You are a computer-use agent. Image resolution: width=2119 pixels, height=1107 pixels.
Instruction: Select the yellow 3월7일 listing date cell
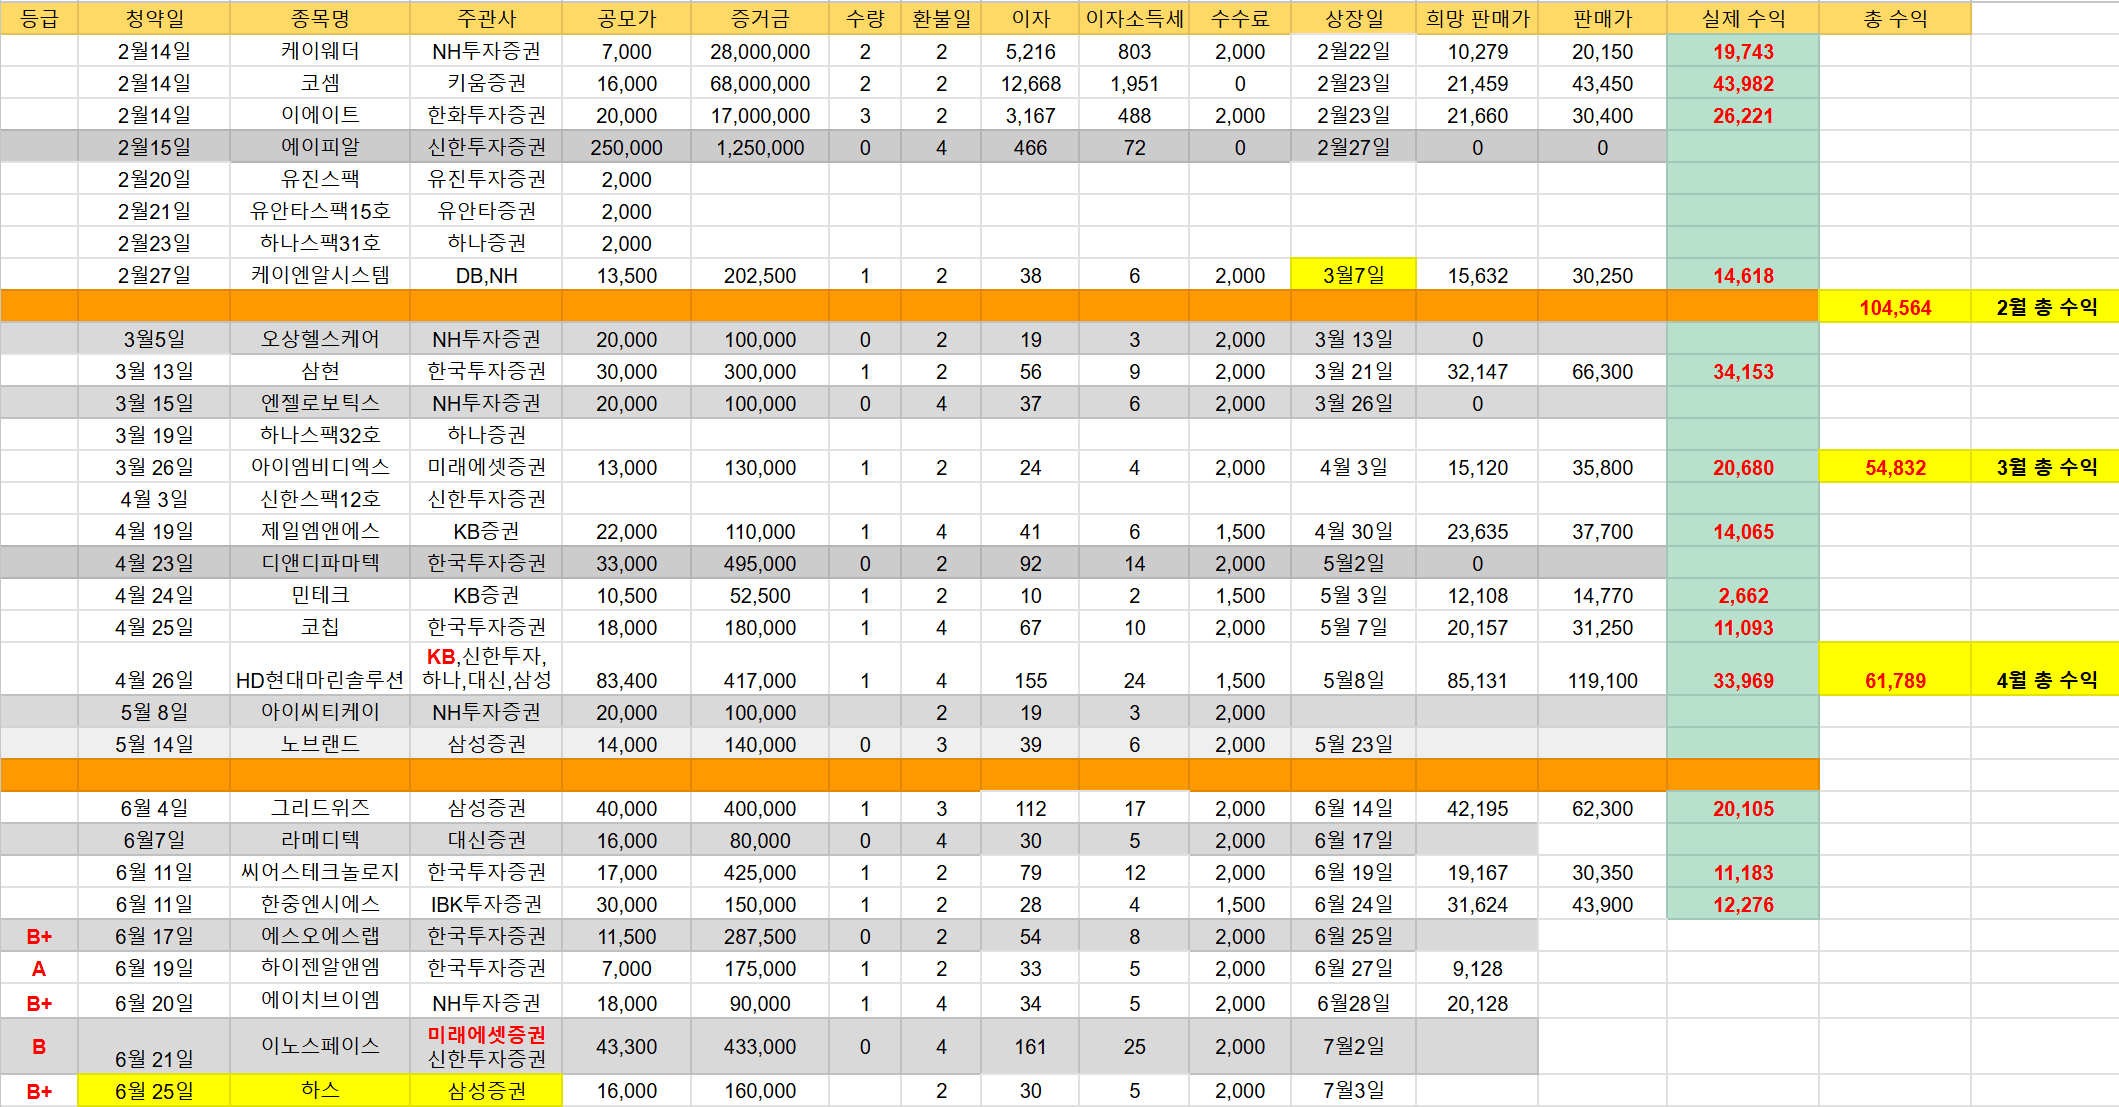pyautogui.click(x=1353, y=275)
